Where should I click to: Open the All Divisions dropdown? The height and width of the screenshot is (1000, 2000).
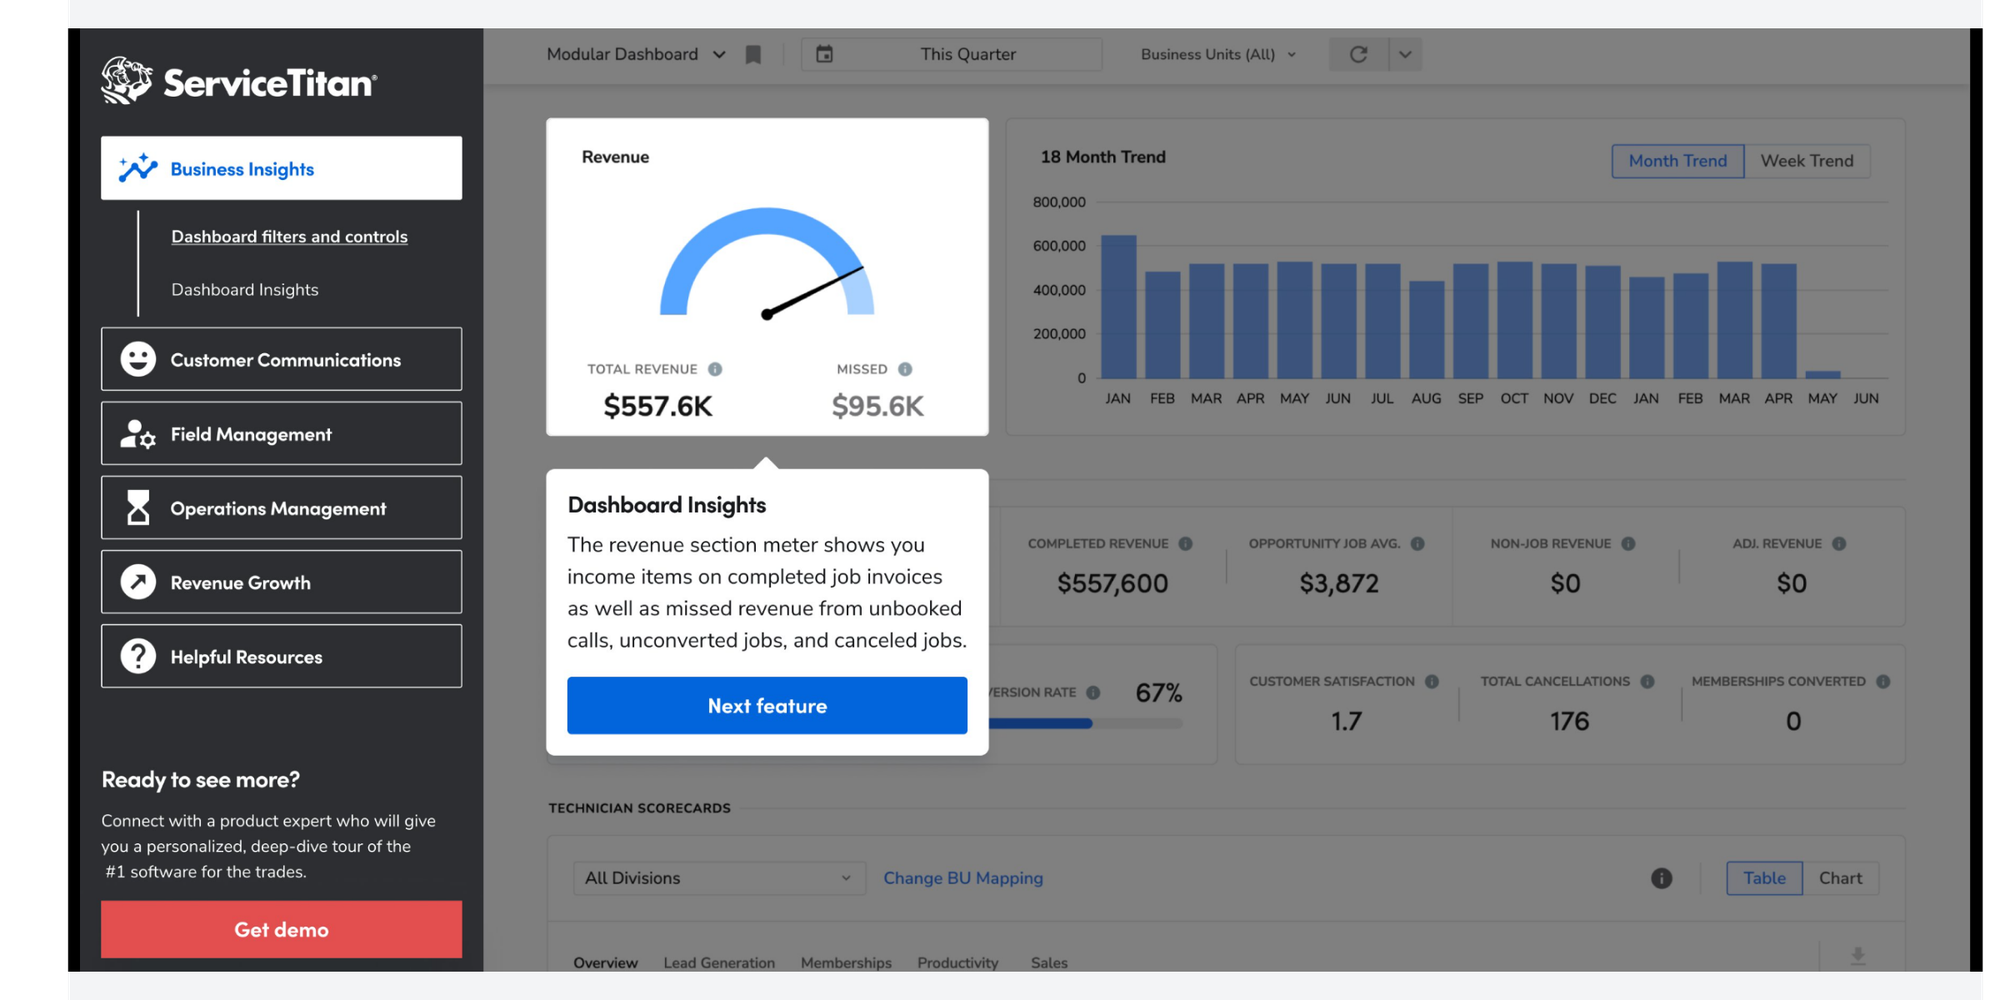point(718,878)
